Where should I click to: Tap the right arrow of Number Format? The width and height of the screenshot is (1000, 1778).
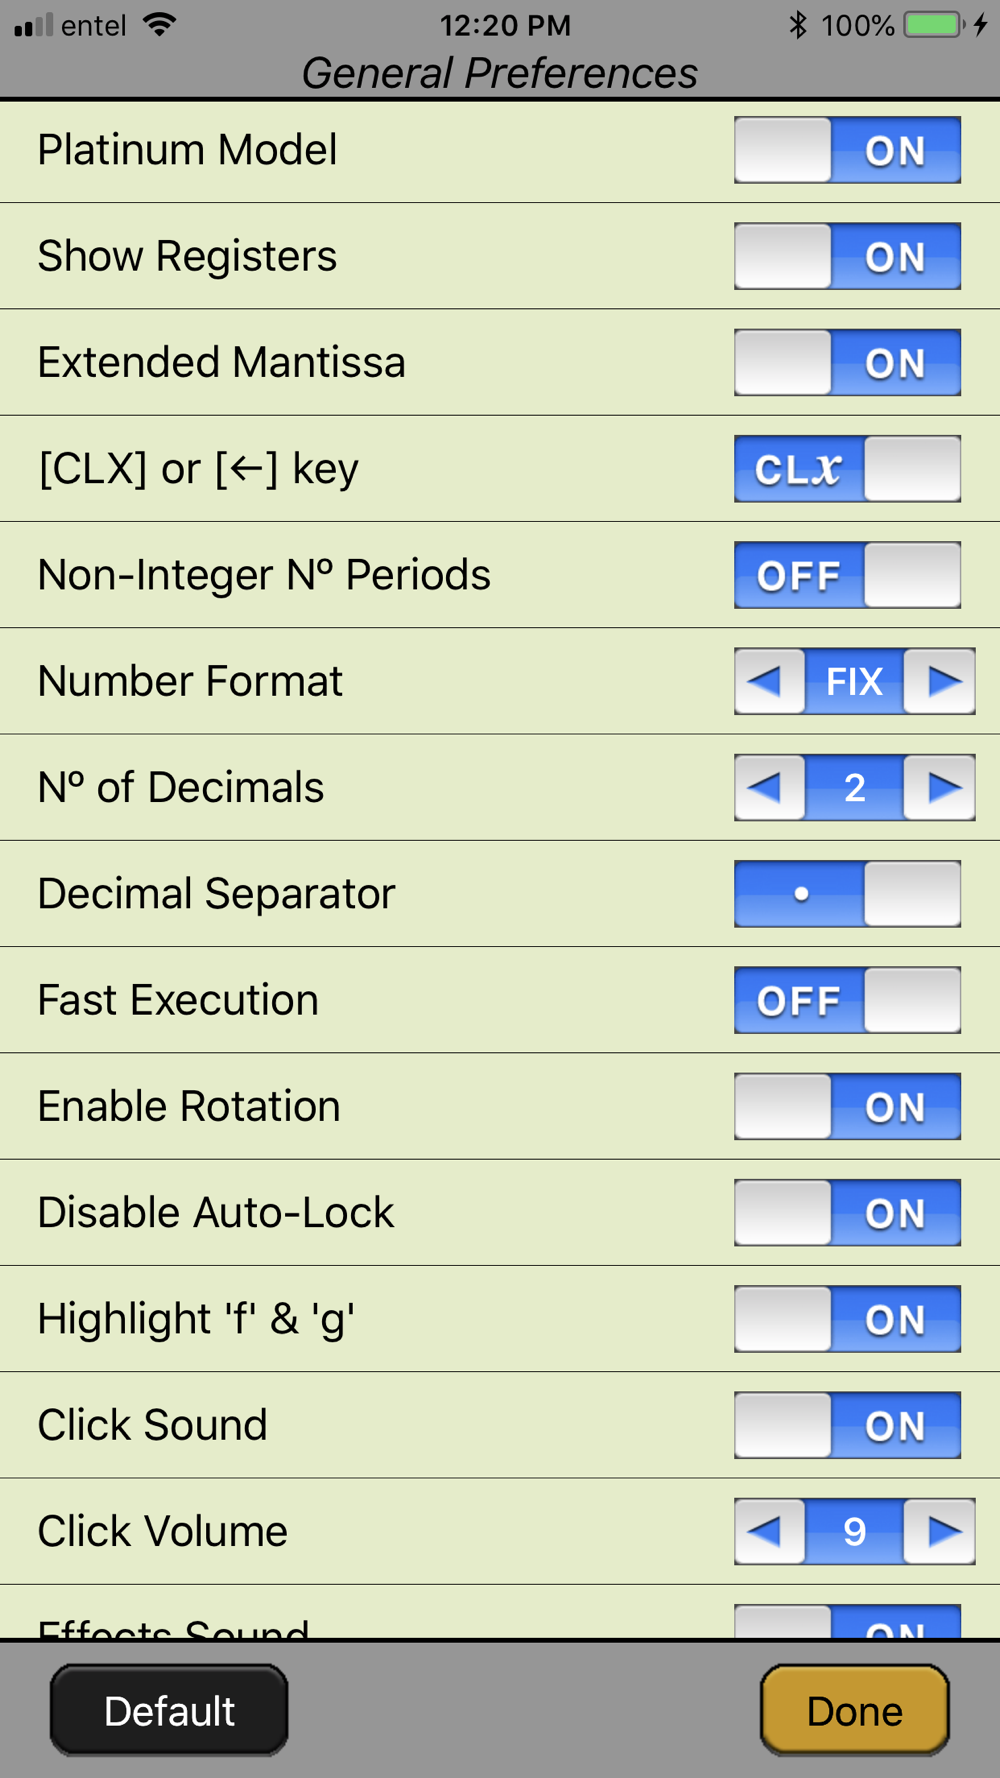tap(939, 681)
